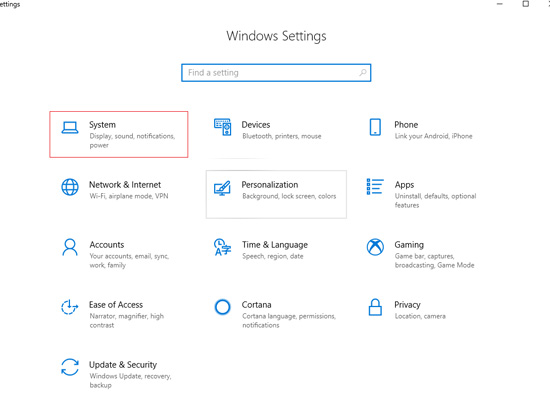Click the Ease of Access icon
The width and height of the screenshot is (550, 400).
pos(69,307)
